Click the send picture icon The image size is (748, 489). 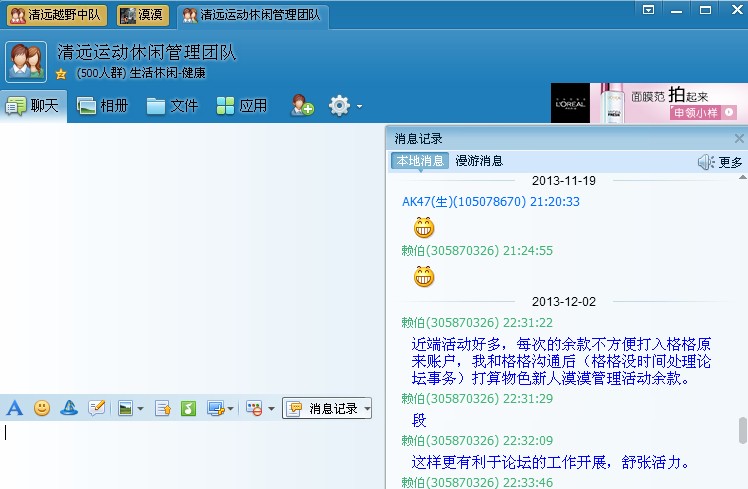click(x=125, y=409)
